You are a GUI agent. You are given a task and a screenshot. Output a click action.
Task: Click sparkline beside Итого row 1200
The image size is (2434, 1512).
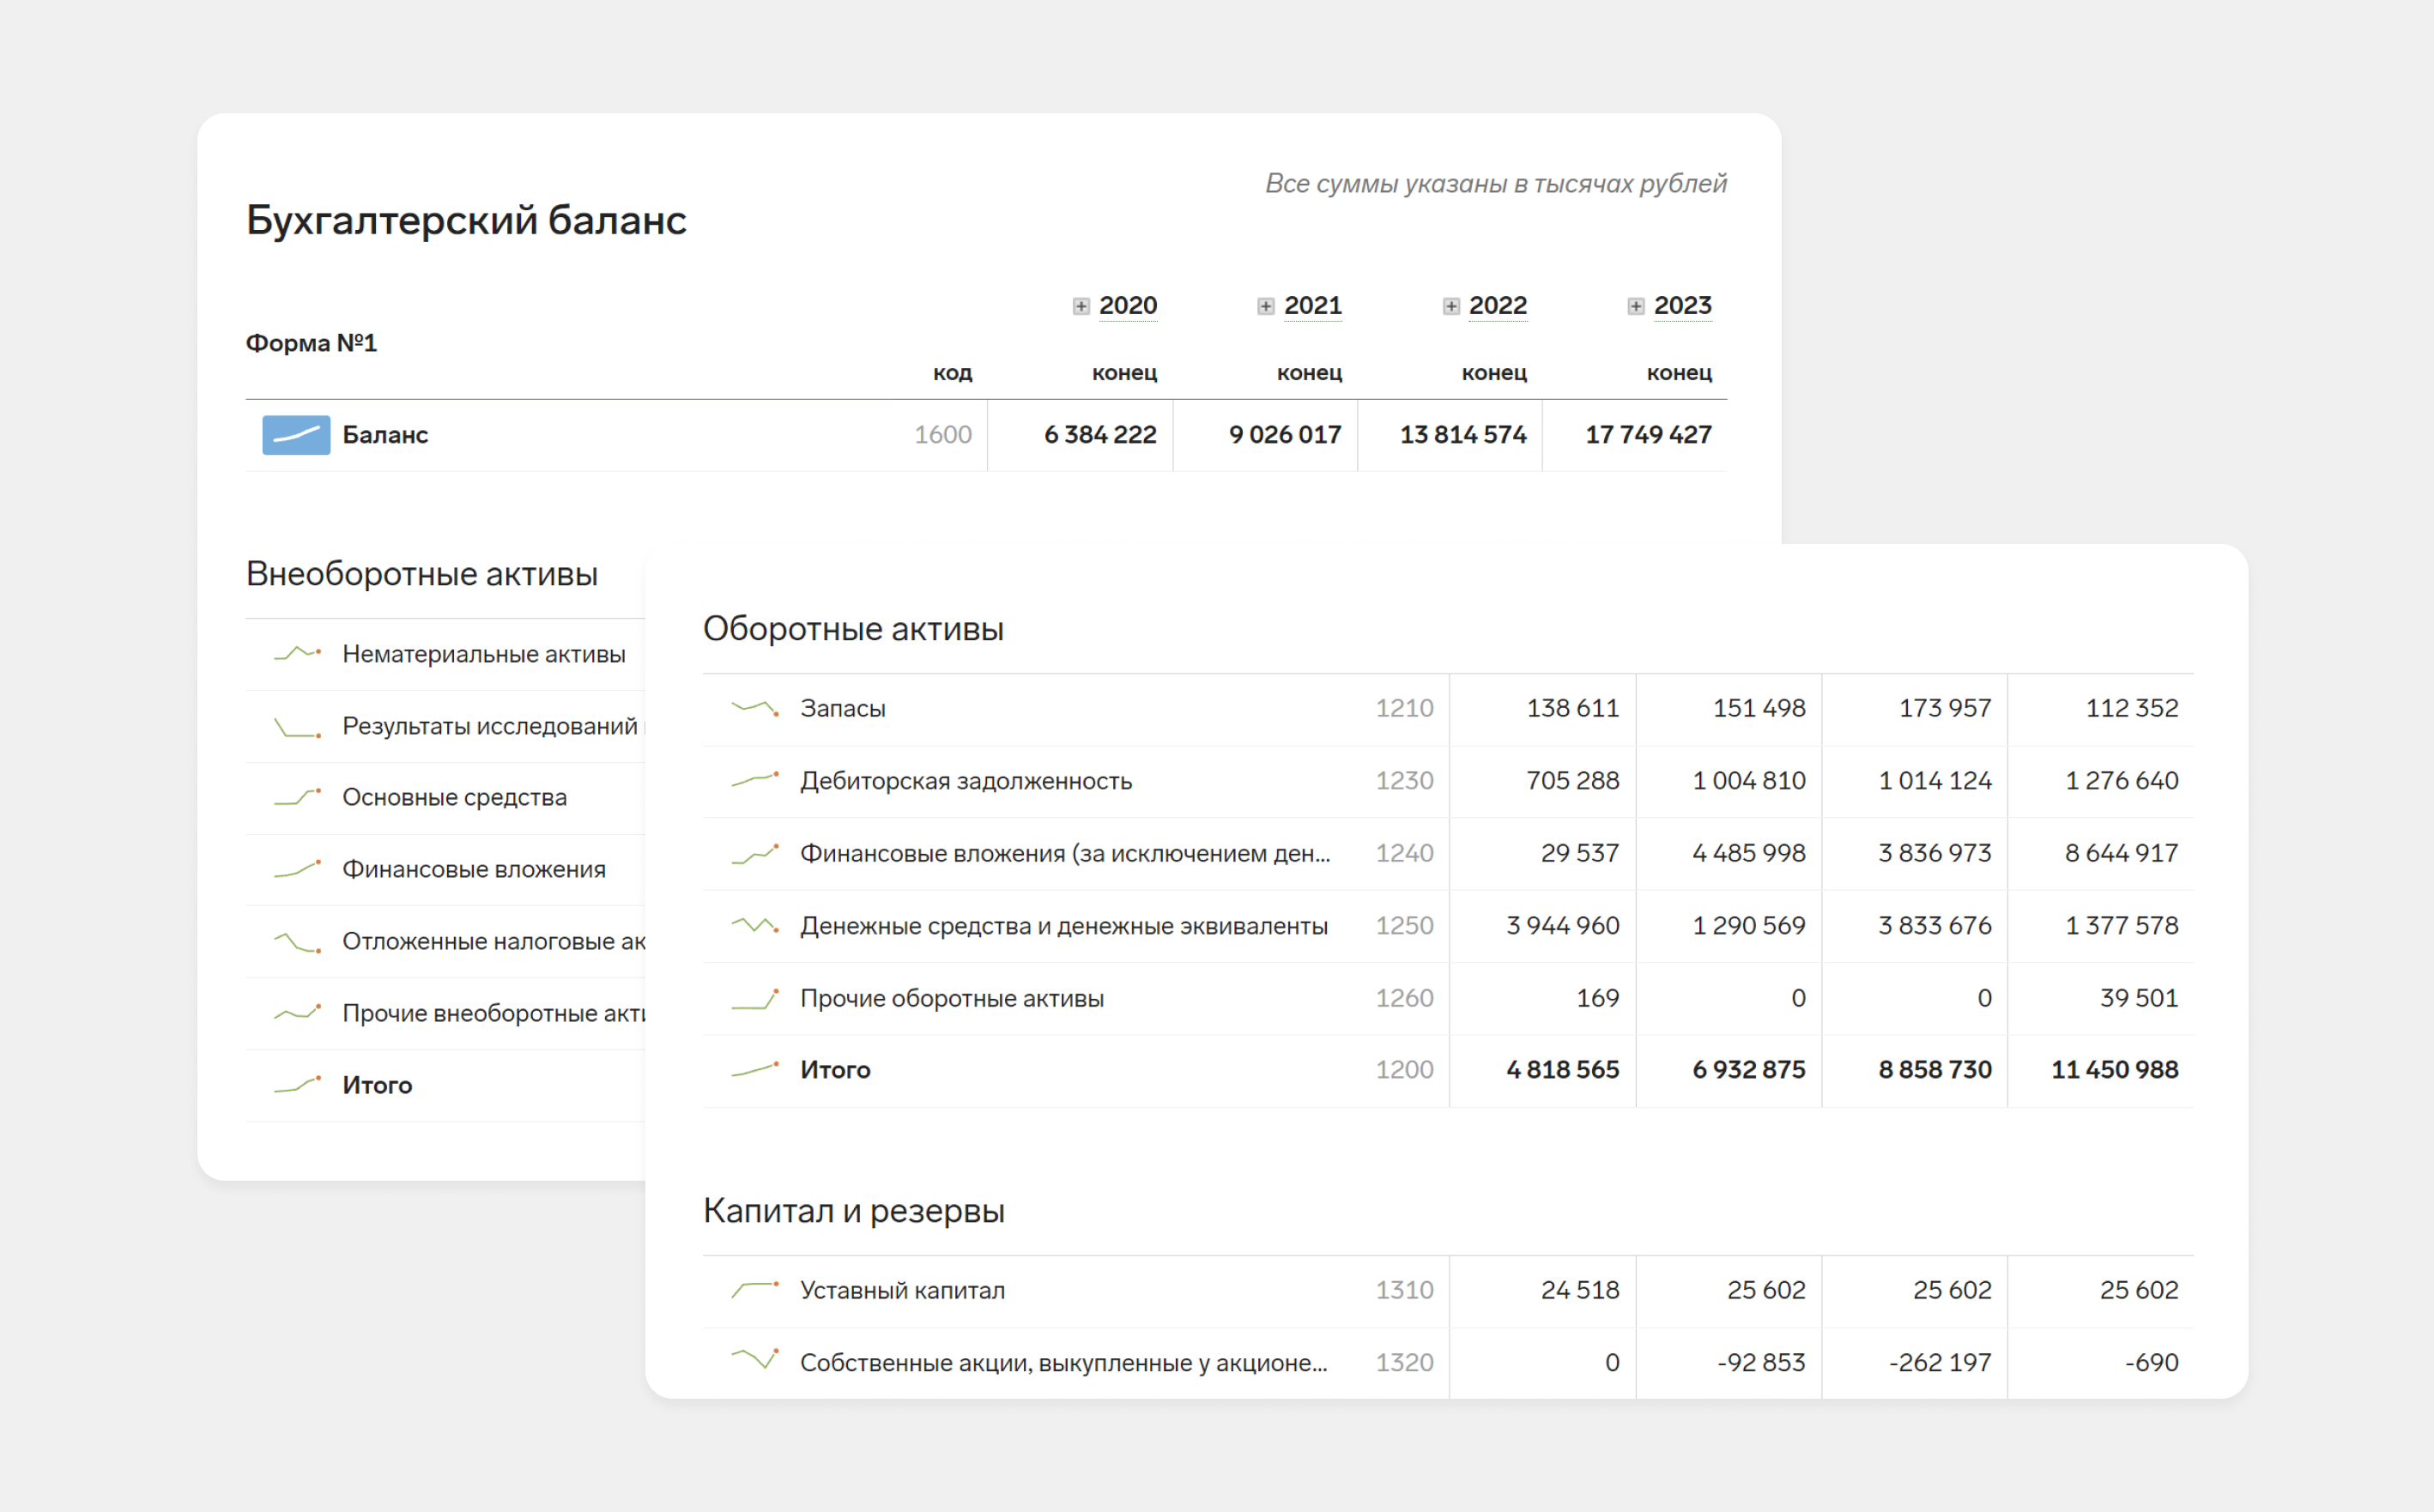755,1070
